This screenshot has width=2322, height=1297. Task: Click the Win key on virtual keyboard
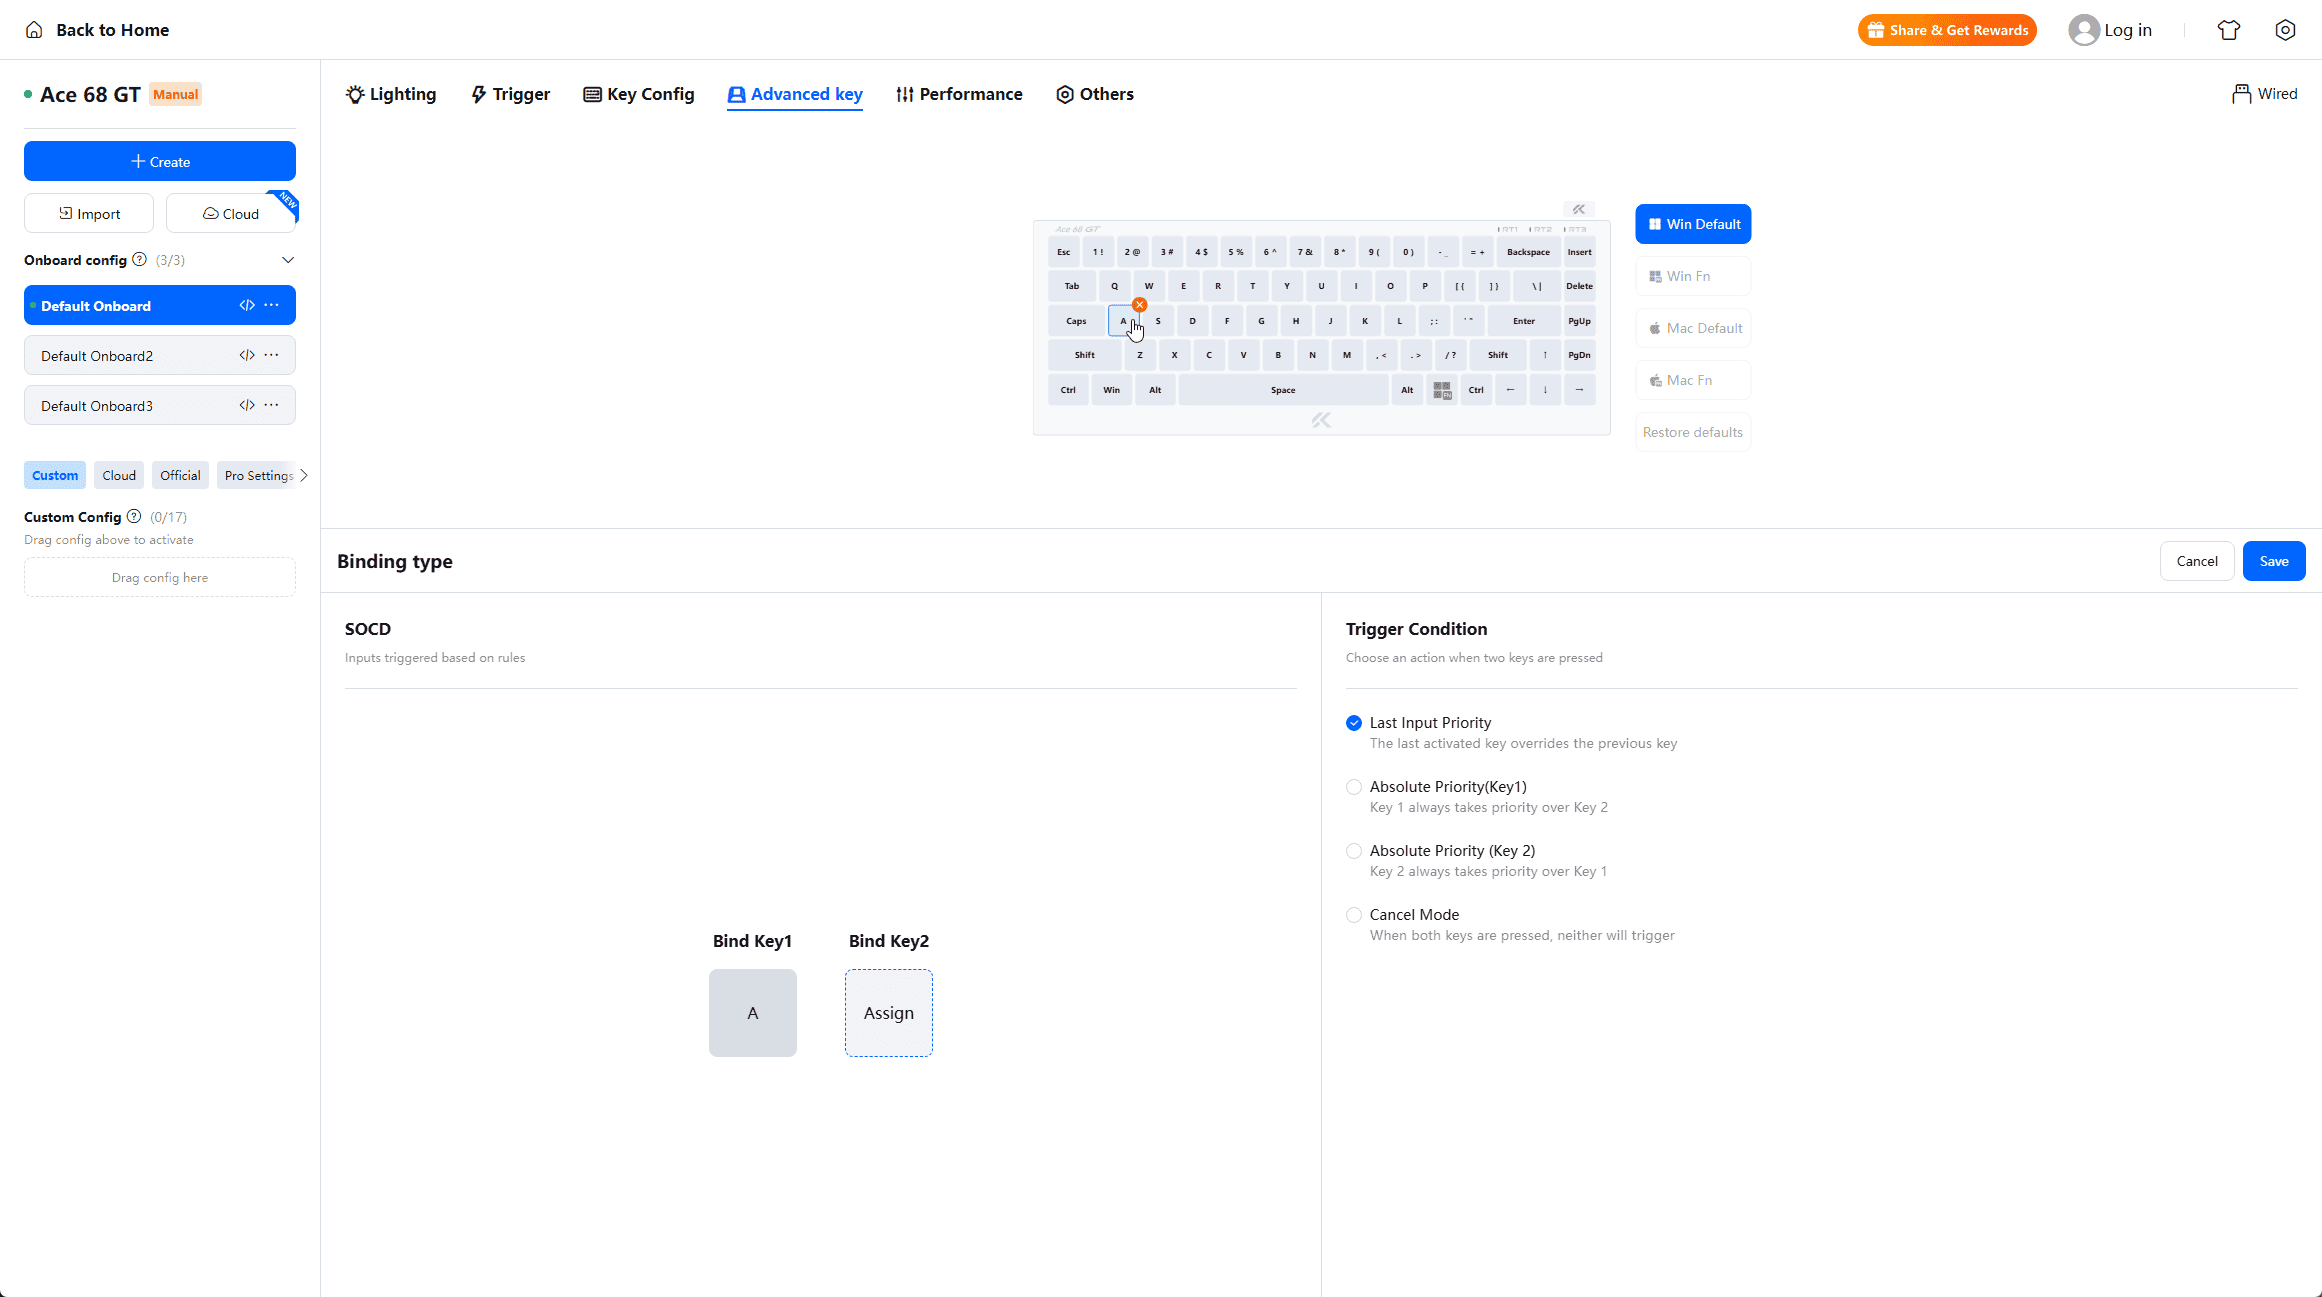point(1111,390)
